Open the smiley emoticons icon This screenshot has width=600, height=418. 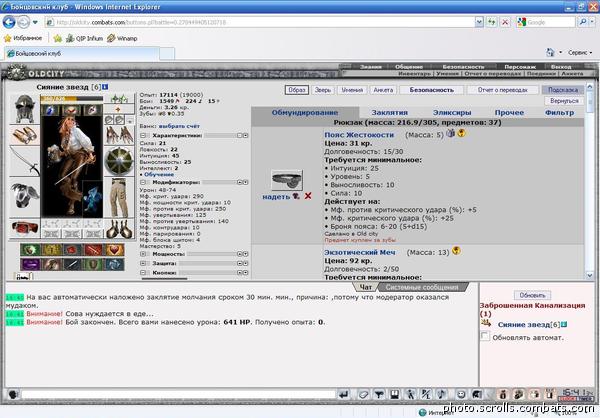(x=461, y=394)
